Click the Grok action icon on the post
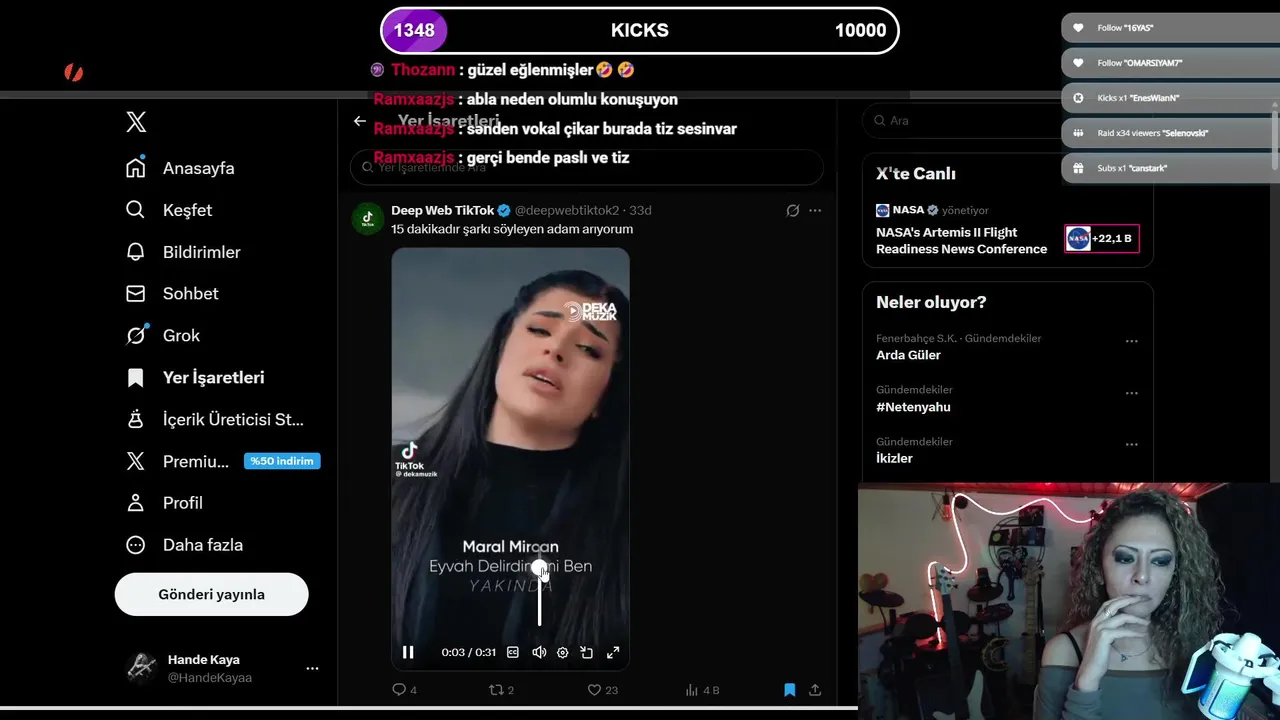This screenshot has height=720, width=1280. tap(792, 210)
